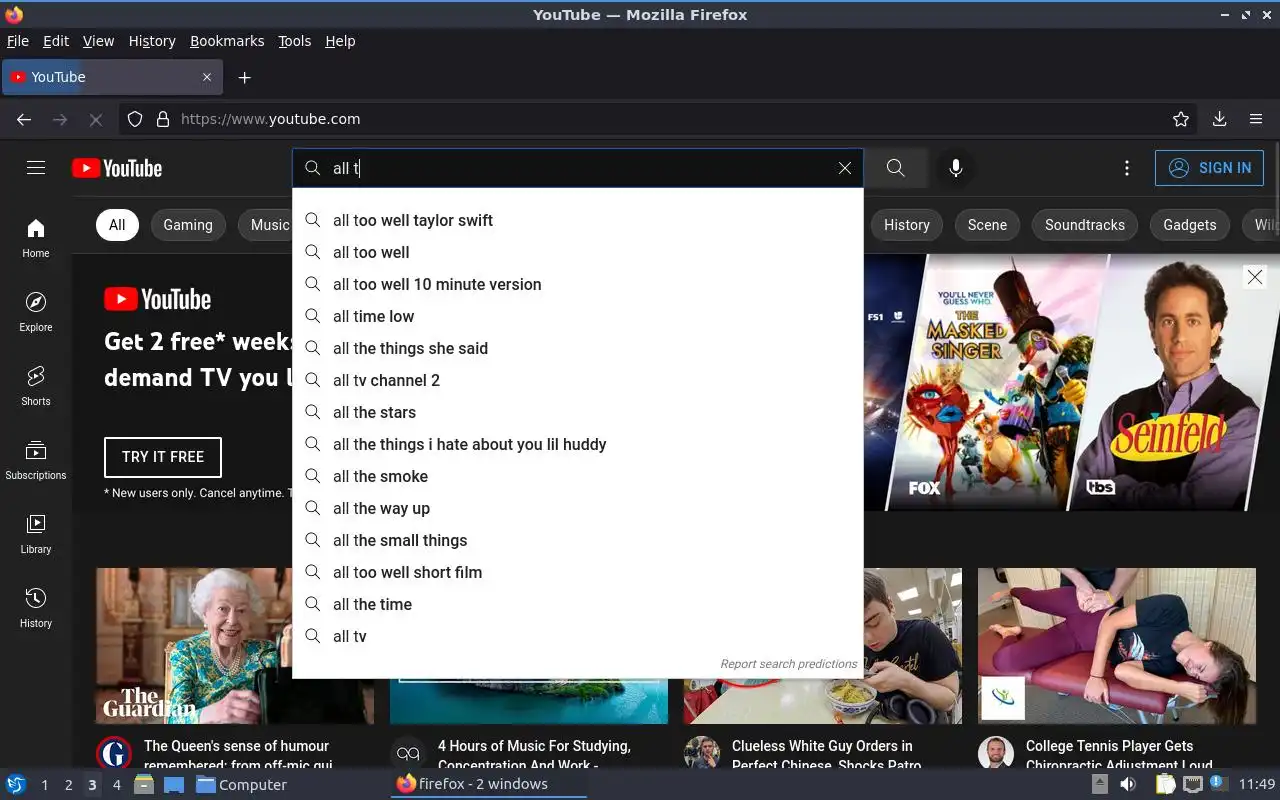Viewport: 1280px width, 800px height.
Task: Choose suggestion 'all too well 10 minute version'
Action: (578, 284)
